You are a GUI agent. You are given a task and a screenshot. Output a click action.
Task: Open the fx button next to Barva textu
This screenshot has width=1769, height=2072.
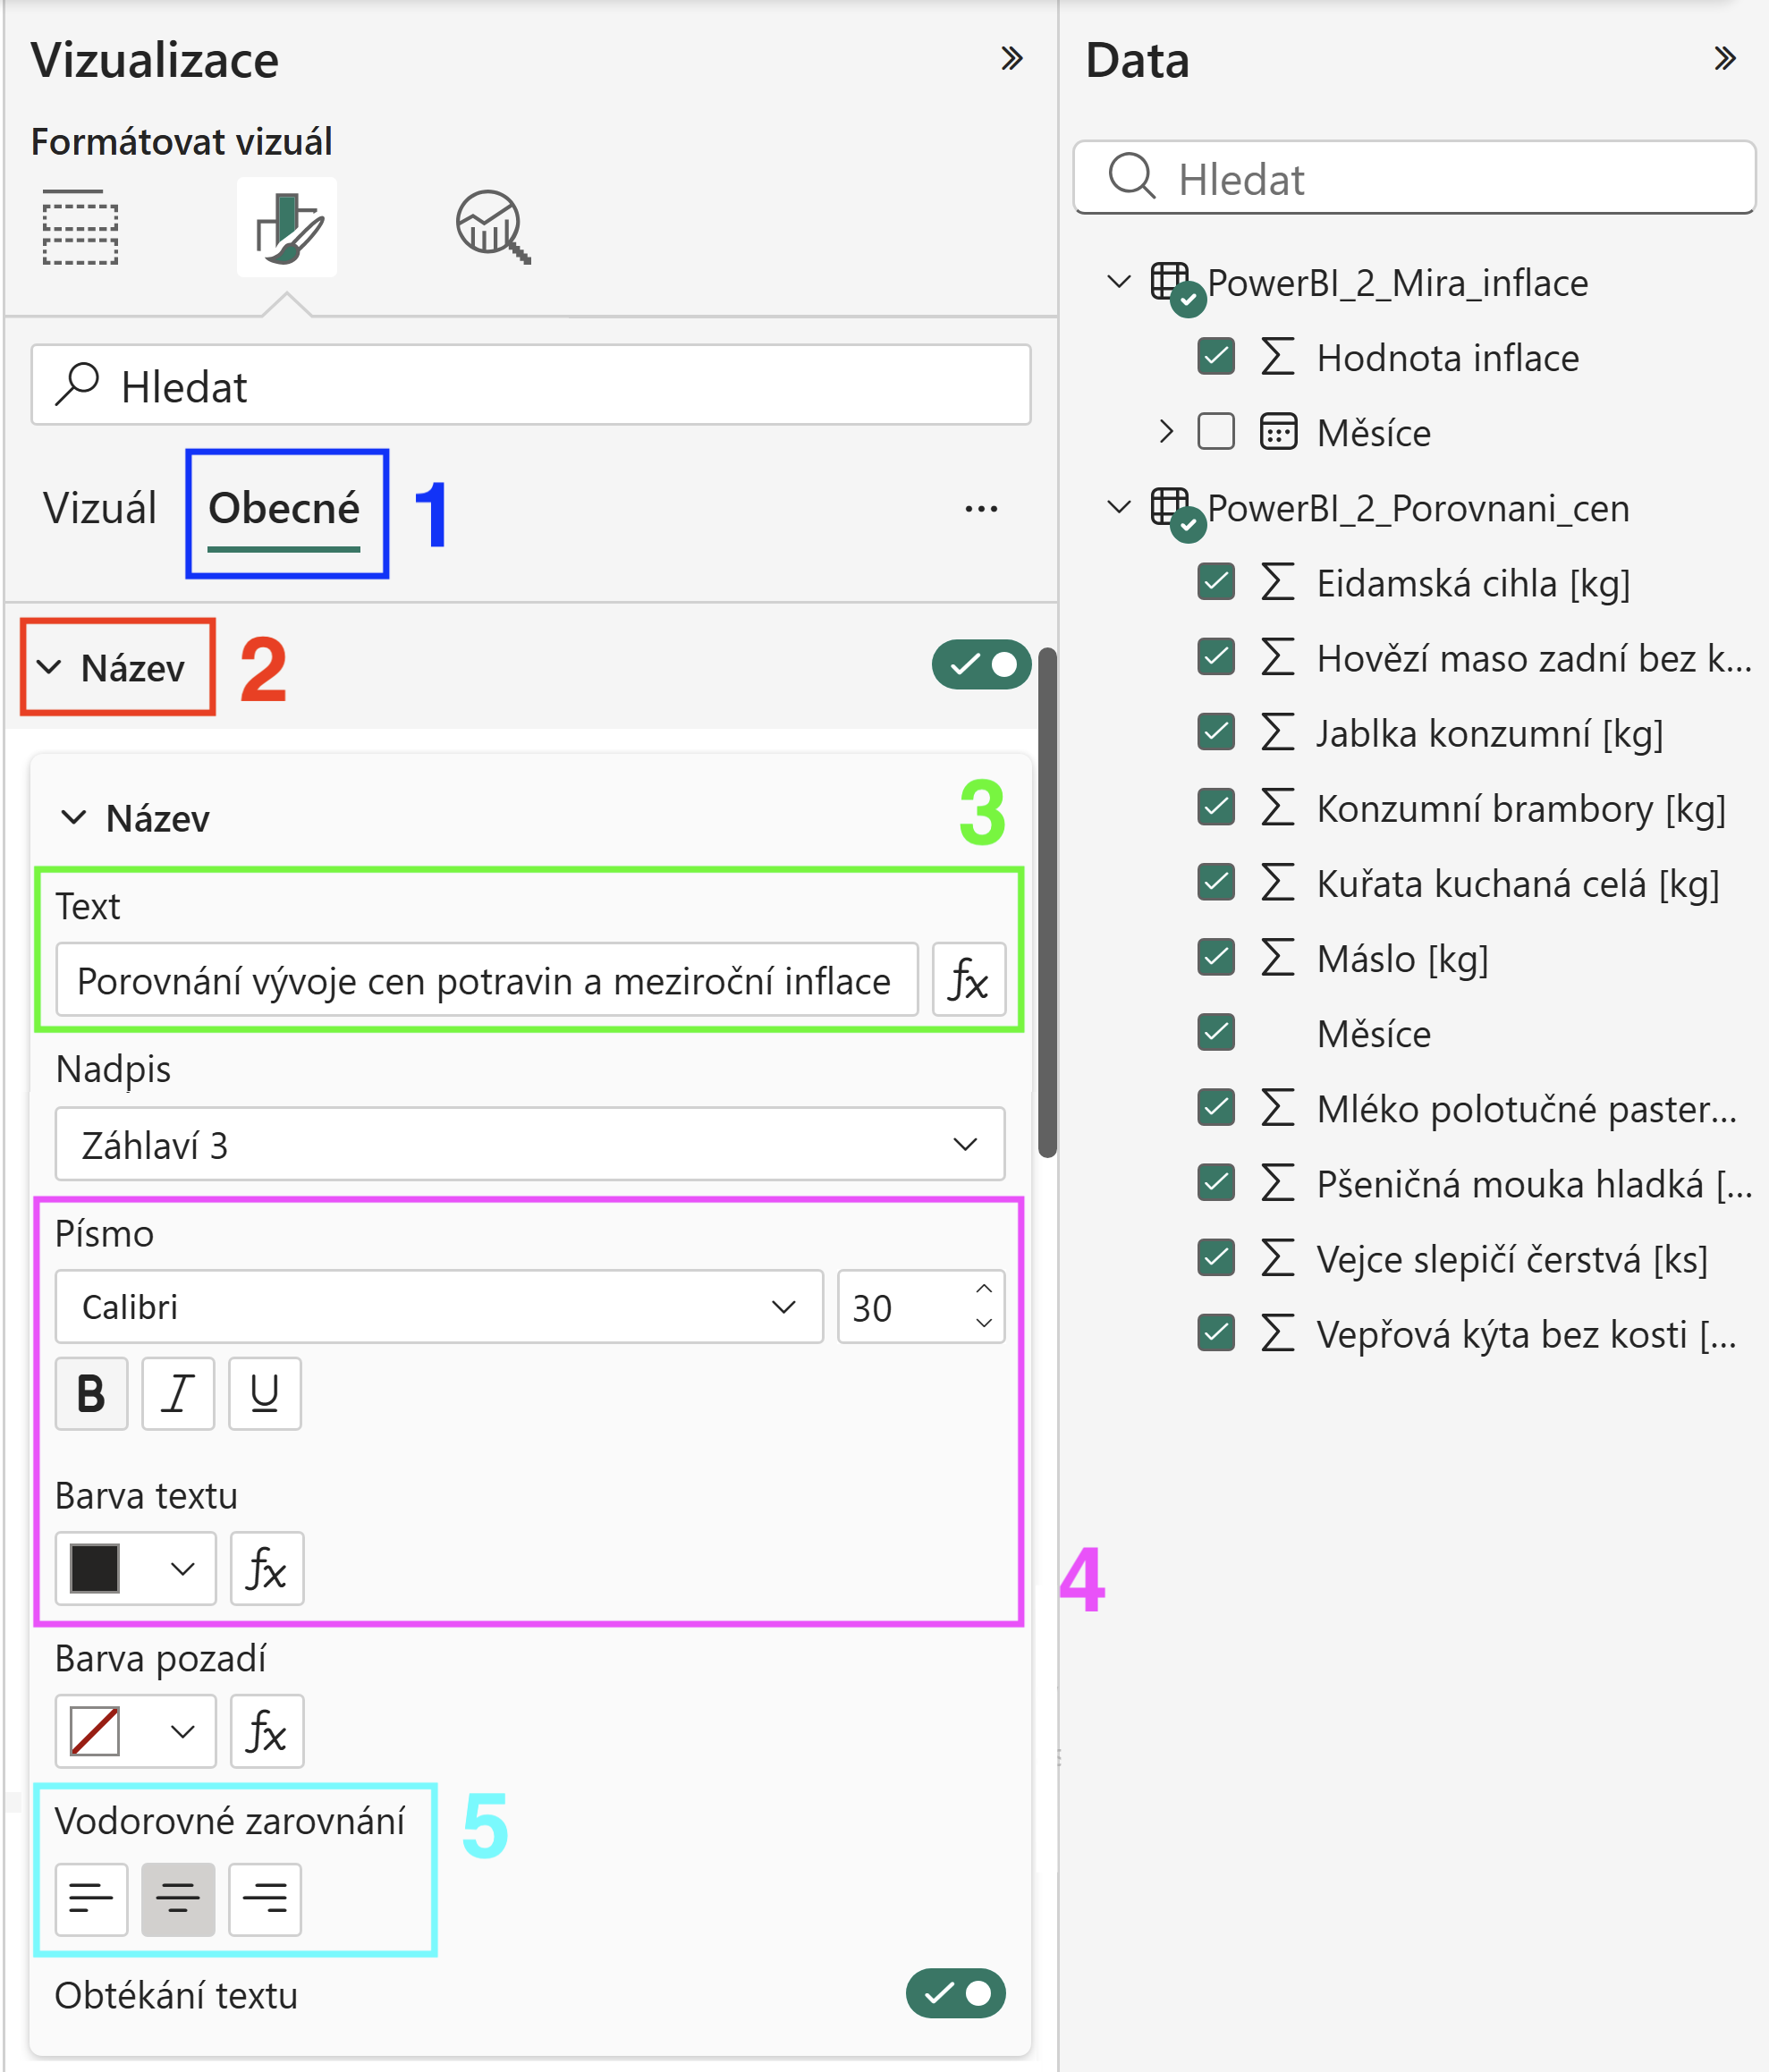267,1568
